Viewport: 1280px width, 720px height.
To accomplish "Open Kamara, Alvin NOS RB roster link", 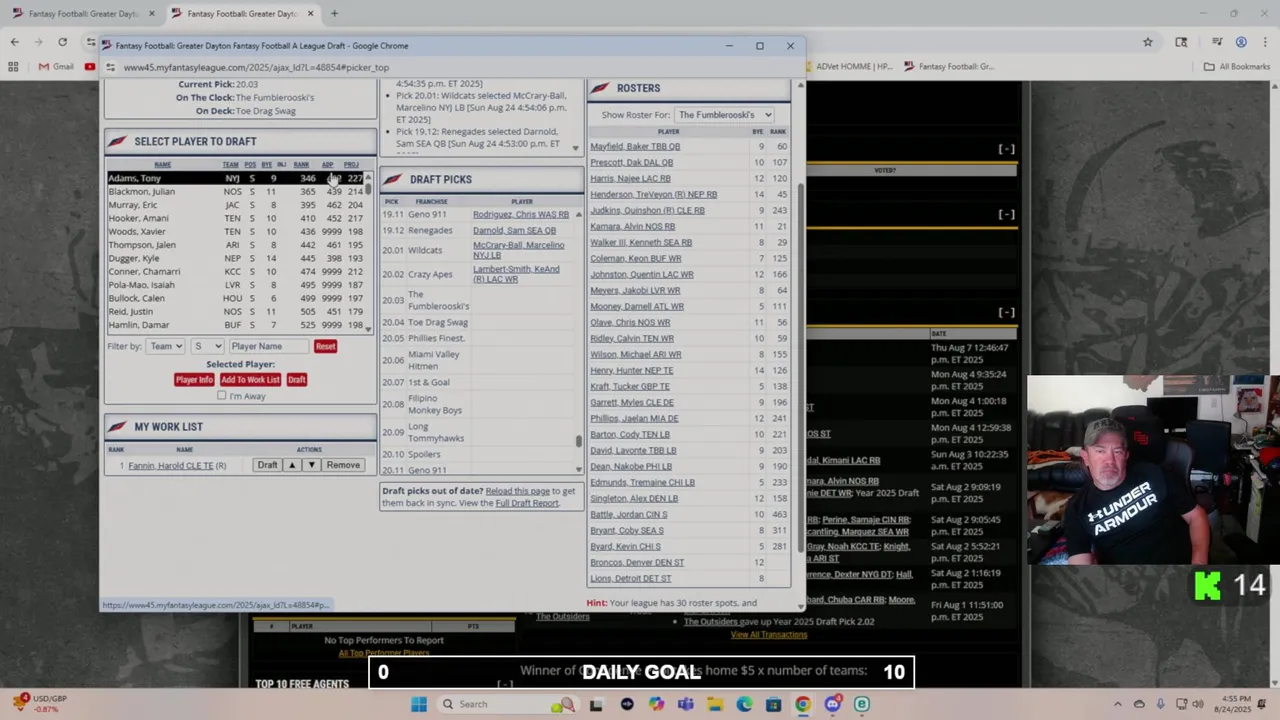I will point(632,227).
